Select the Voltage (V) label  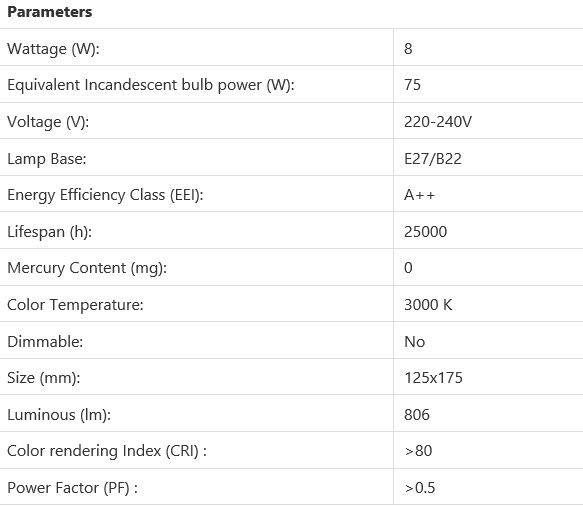[x=48, y=122]
